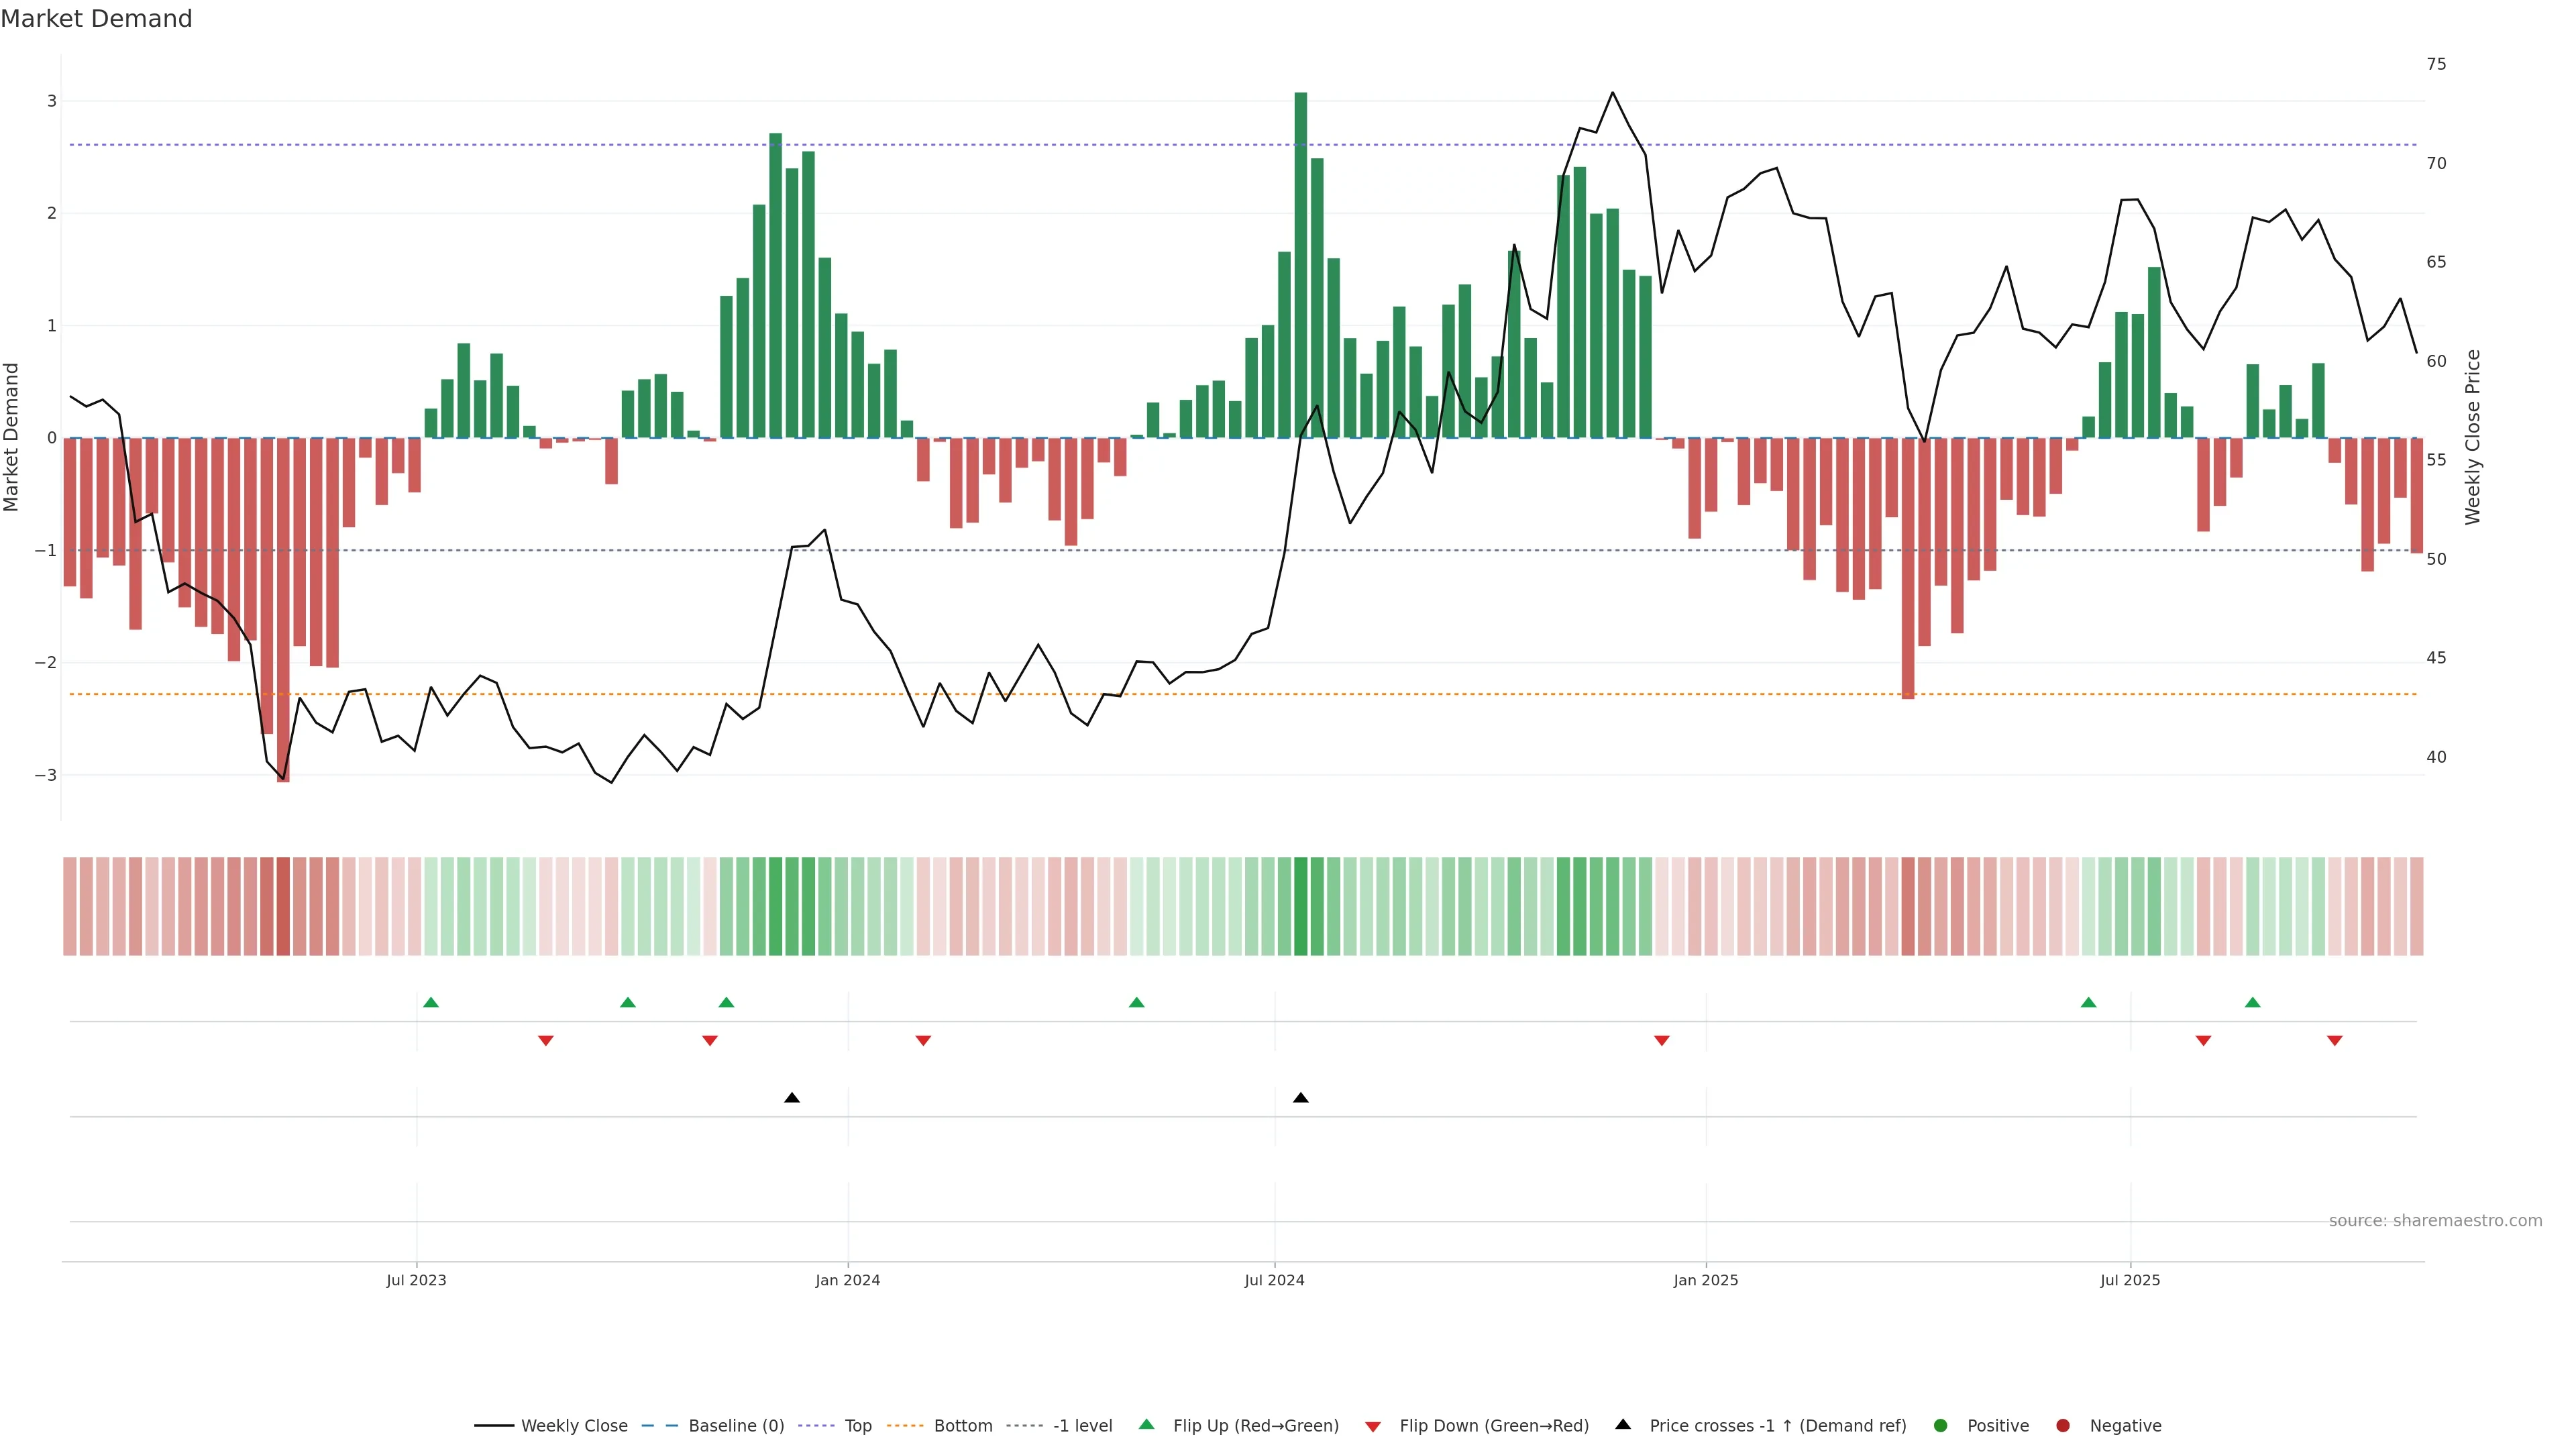Click the first green flip-up marker after Jul 2023

(431, 1002)
